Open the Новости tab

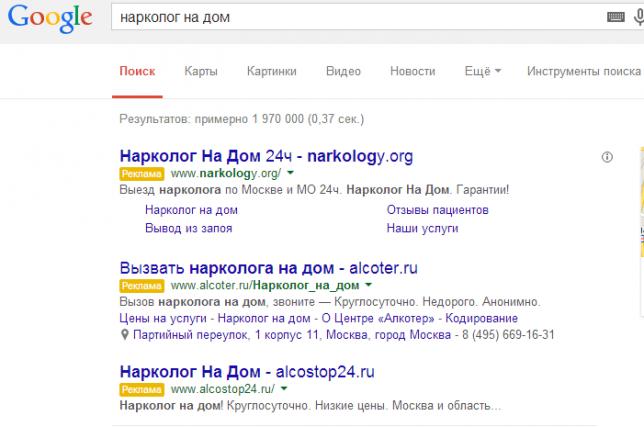(x=413, y=71)
